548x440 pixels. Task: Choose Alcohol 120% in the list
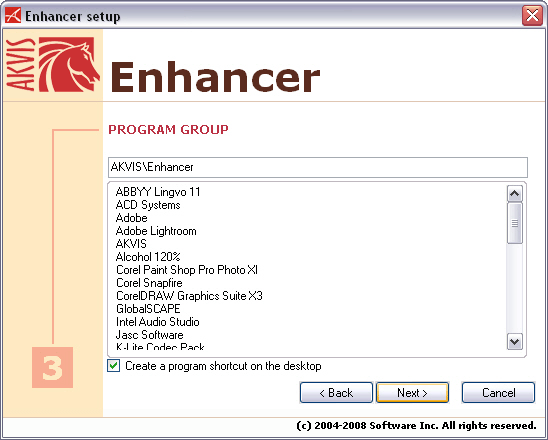click(148, 257)
